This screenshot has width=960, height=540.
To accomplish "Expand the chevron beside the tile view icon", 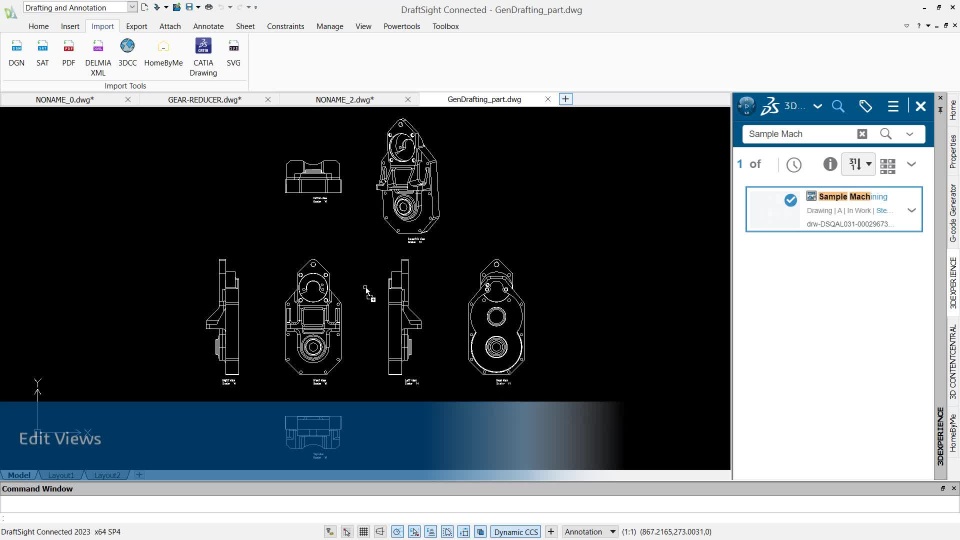I will pos(912,164).
